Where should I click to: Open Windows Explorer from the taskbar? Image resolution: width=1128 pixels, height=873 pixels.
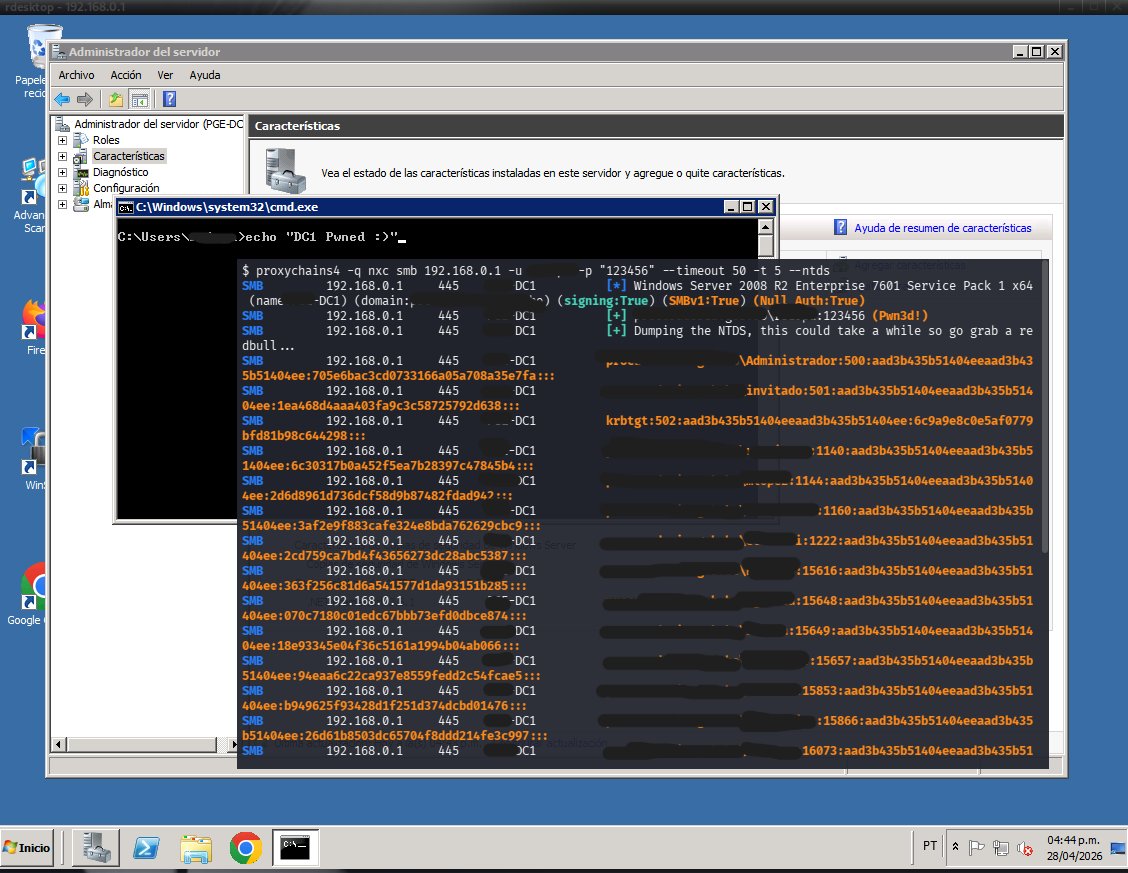click(x=196, y=848)
